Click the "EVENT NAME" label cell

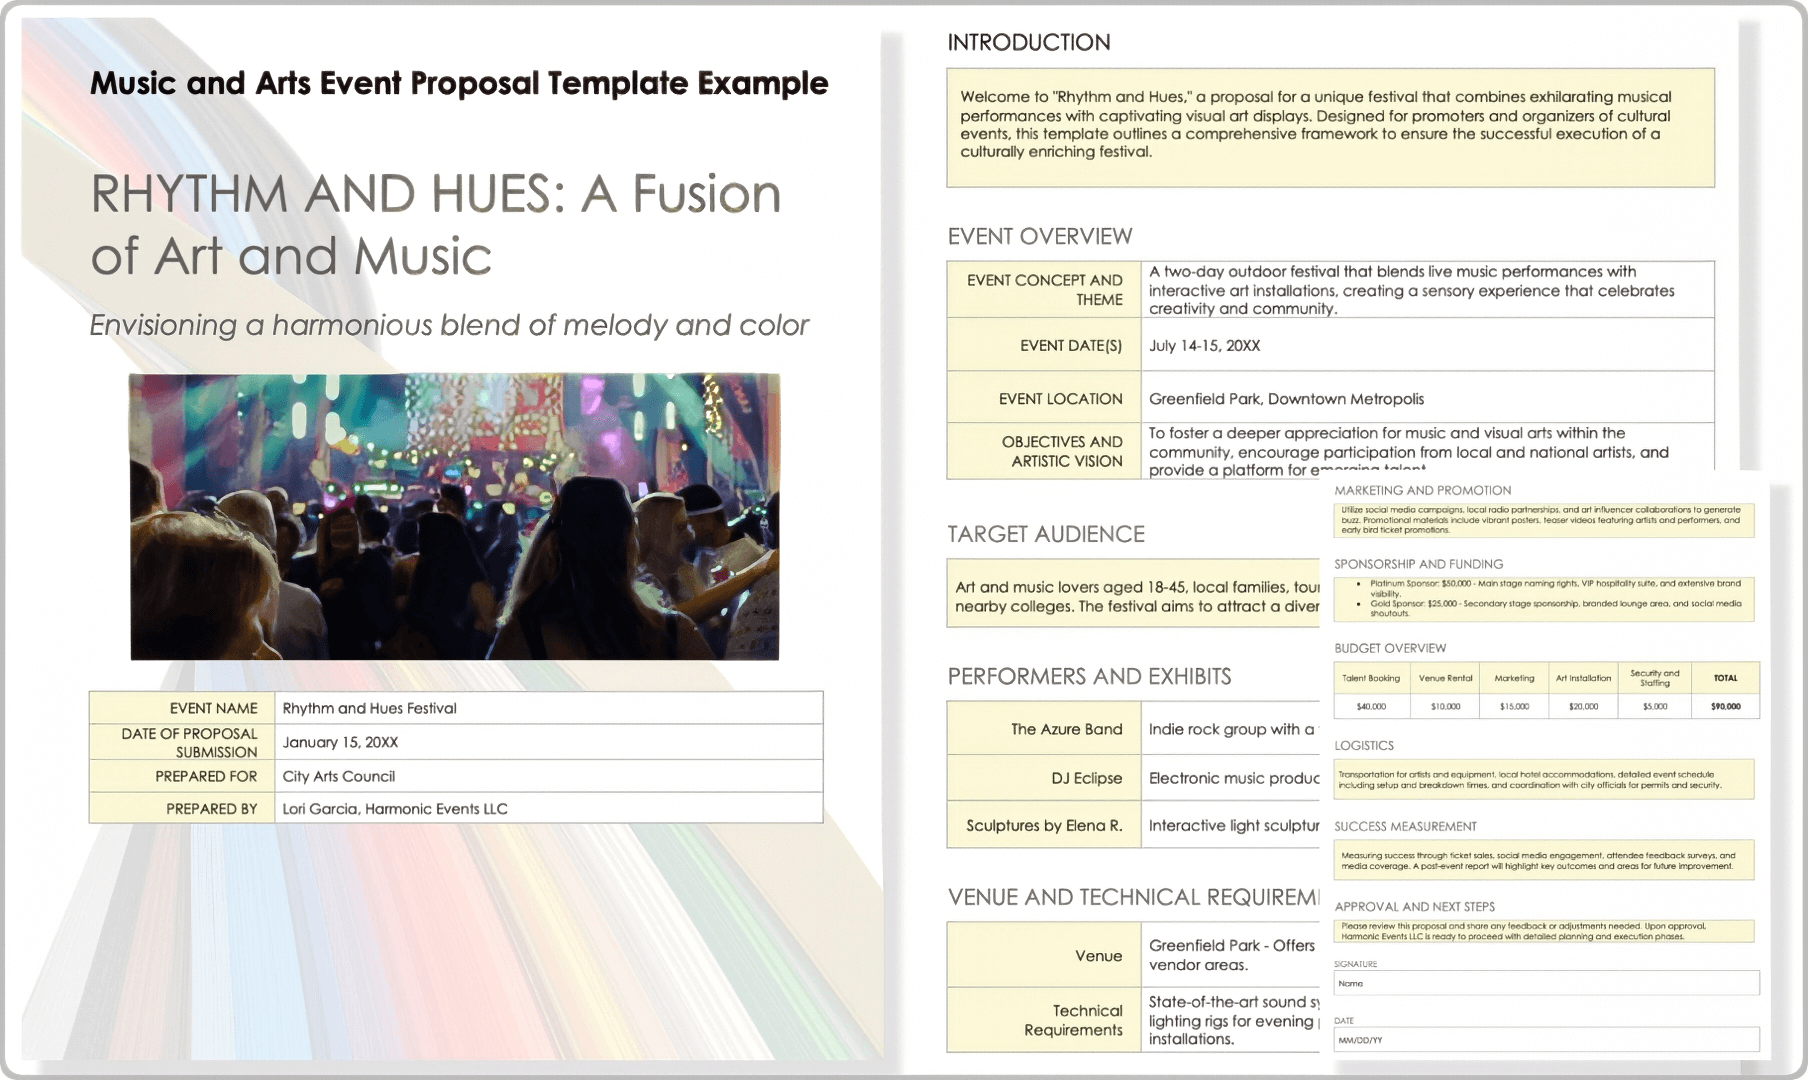[x=182, y=708]
